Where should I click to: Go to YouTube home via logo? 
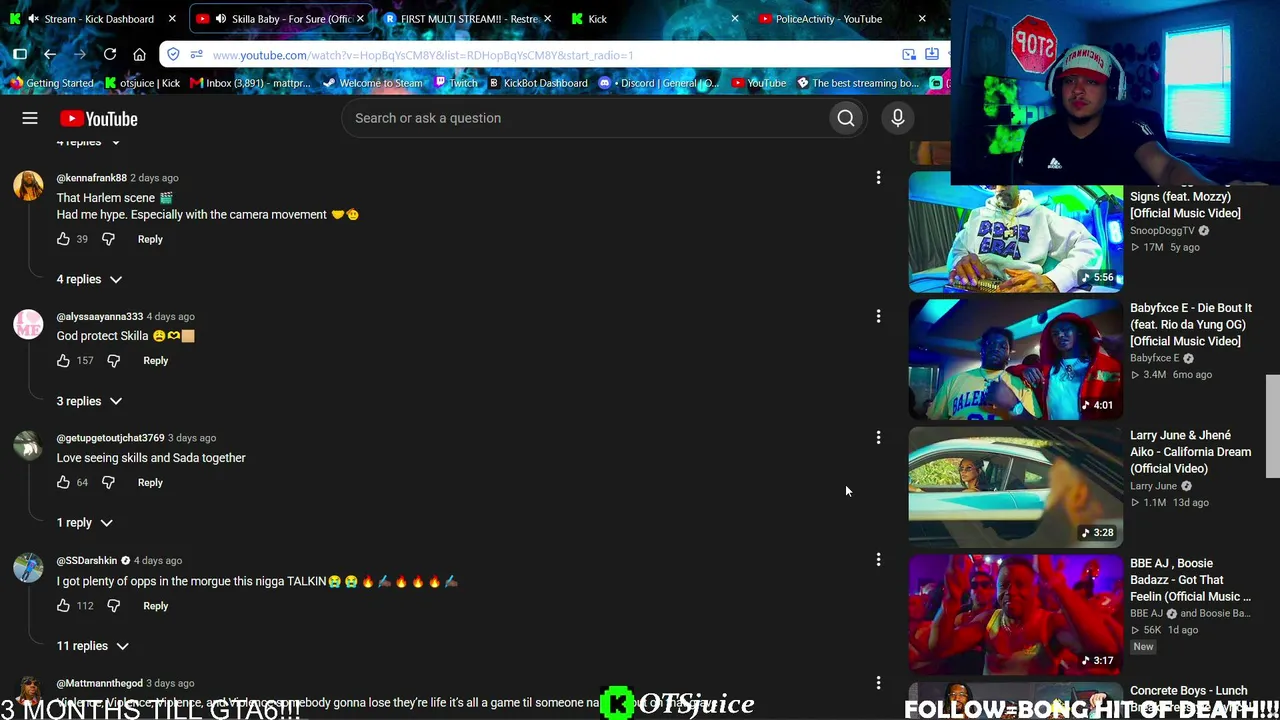coord(98,119)
